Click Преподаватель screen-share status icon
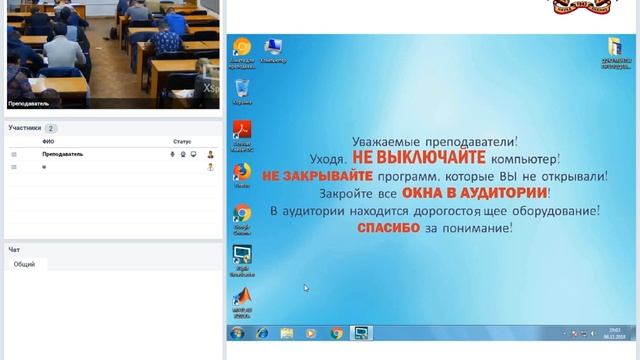Image resolution: width=640 pixels, height=360 pixels. [193, 154]
